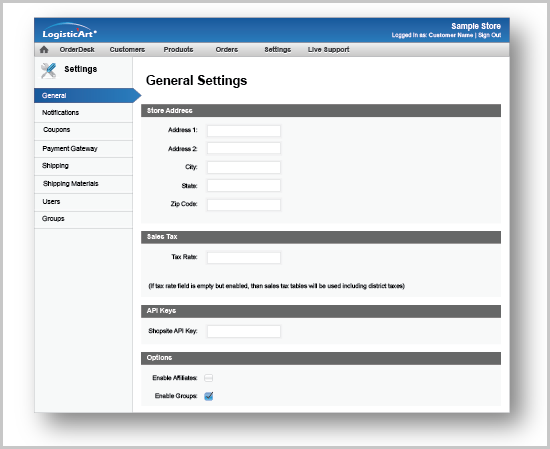
Task: Open Live Support
Action: click(x=328, y=49)
